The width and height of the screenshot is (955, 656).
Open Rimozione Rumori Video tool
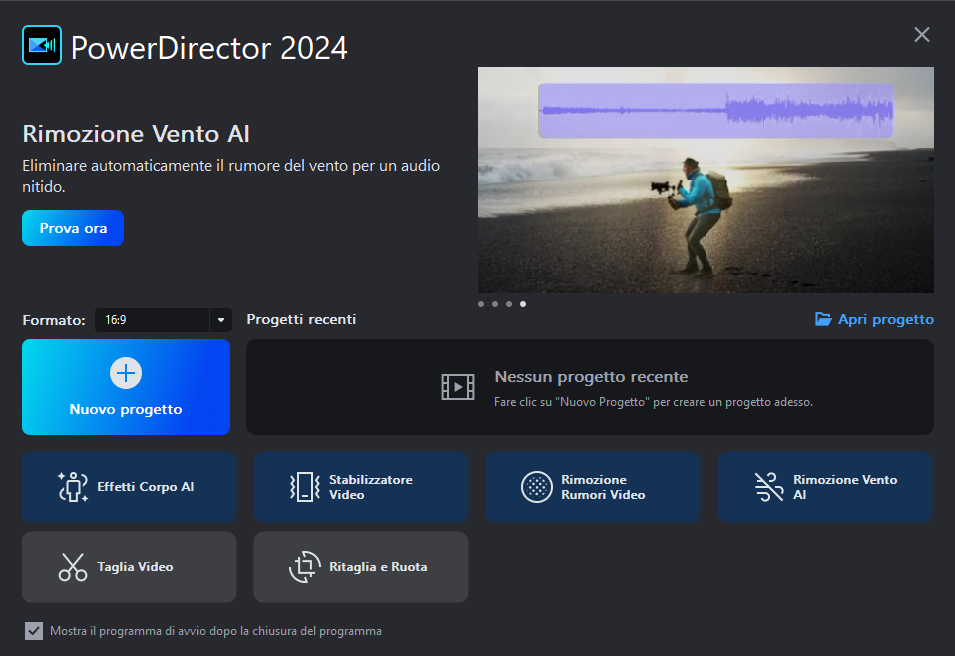point(593,487)
